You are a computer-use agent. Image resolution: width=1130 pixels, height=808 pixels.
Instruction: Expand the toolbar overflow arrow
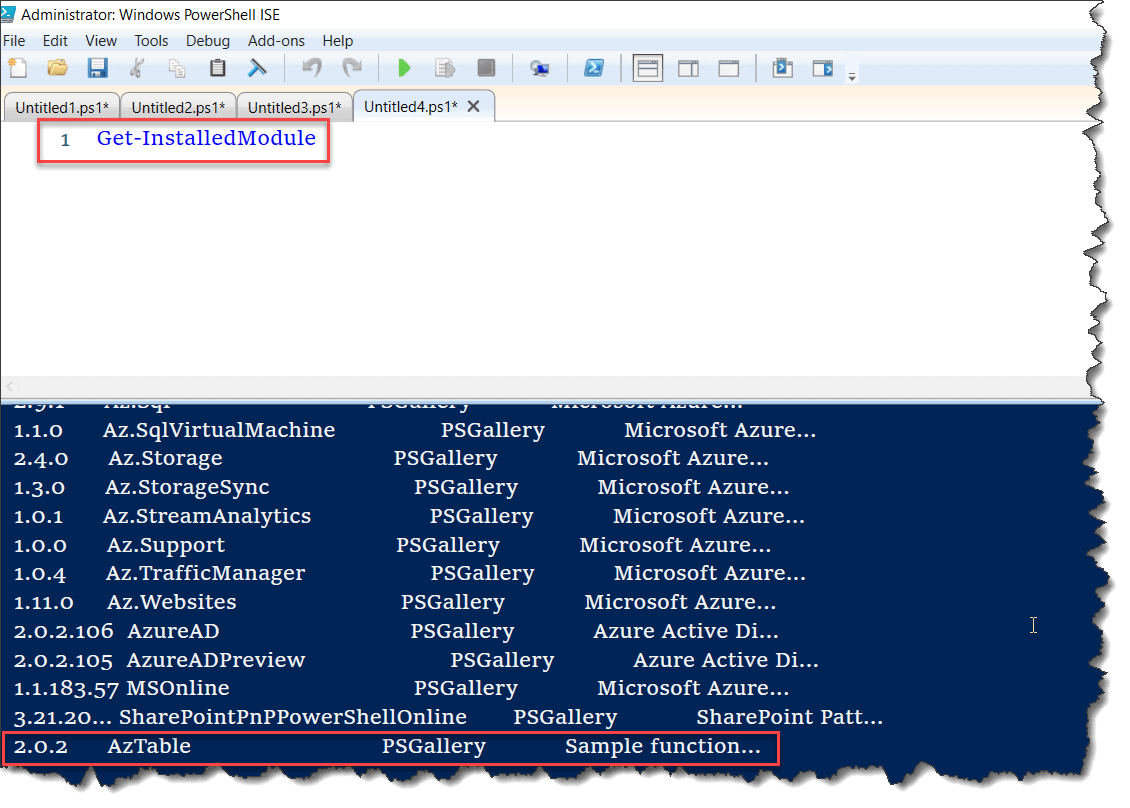[852, 76]
